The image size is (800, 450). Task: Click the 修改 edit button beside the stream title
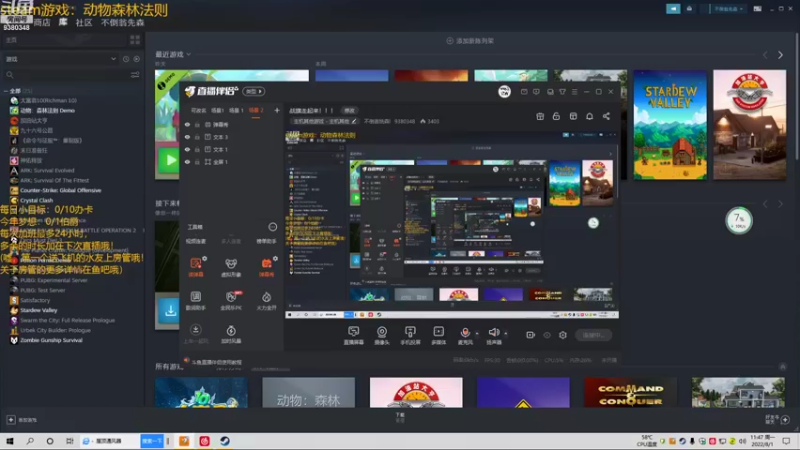tap(349, 110)
